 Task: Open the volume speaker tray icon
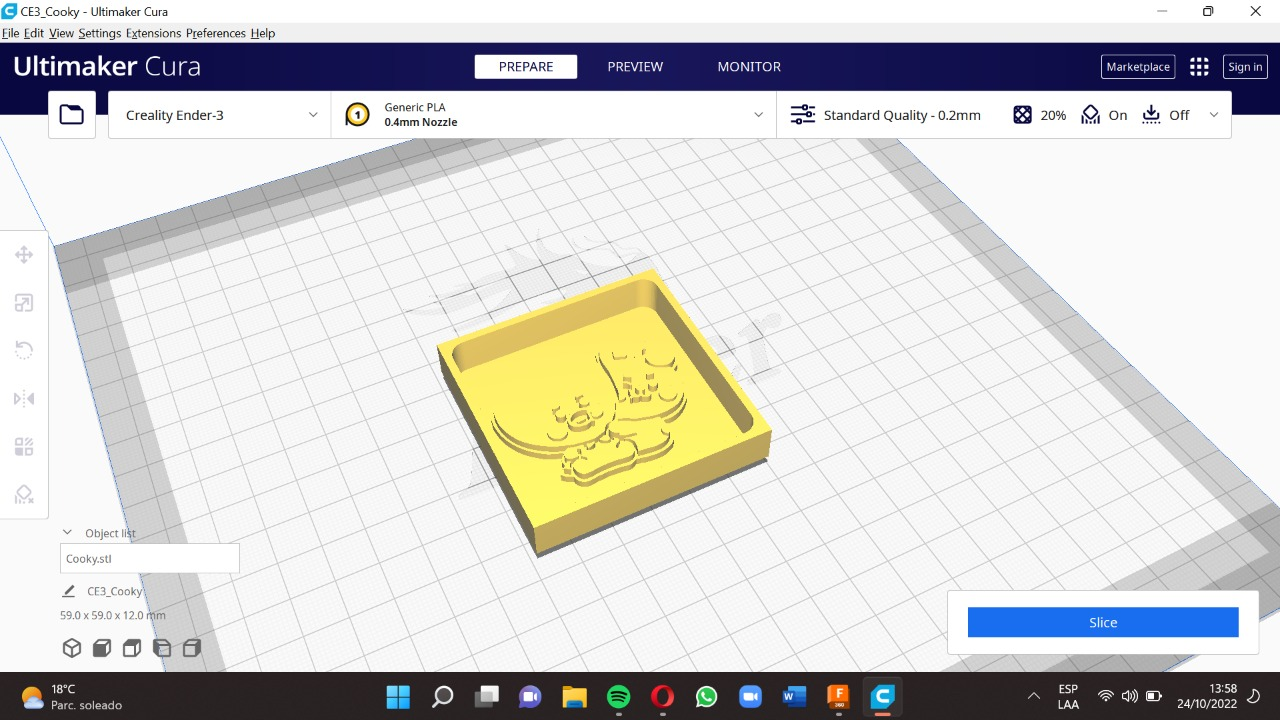click(x=1130, y=696)
